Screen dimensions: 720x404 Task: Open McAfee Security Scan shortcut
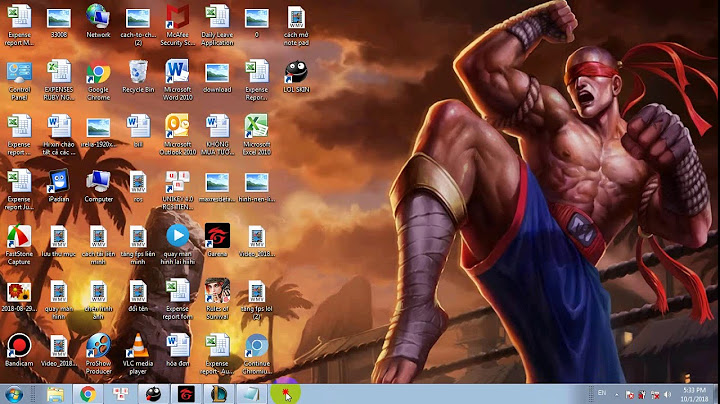[x=178, y=25]
